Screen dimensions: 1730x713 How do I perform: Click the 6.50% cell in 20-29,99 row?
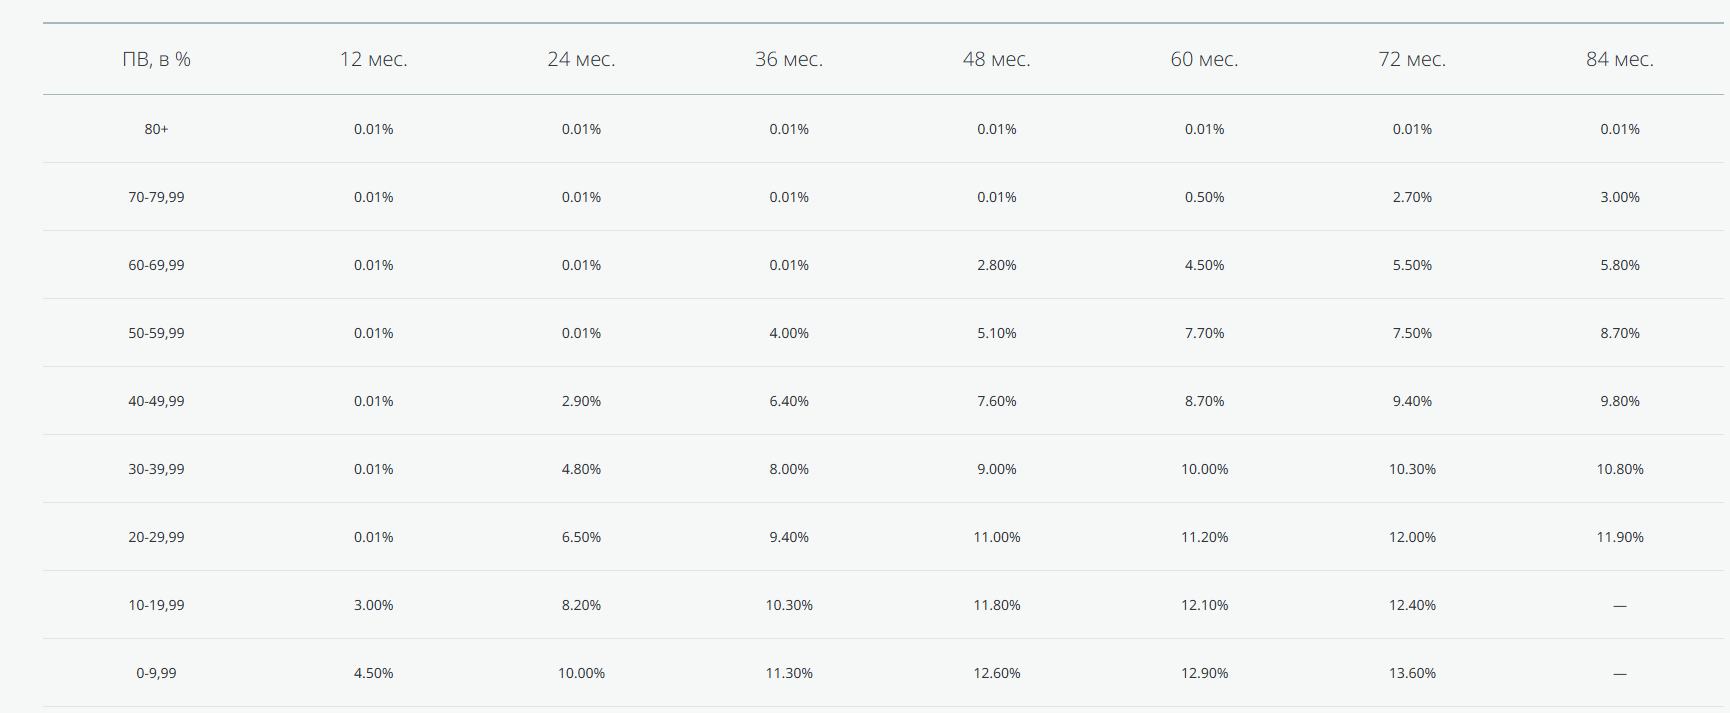pos(581,537)
